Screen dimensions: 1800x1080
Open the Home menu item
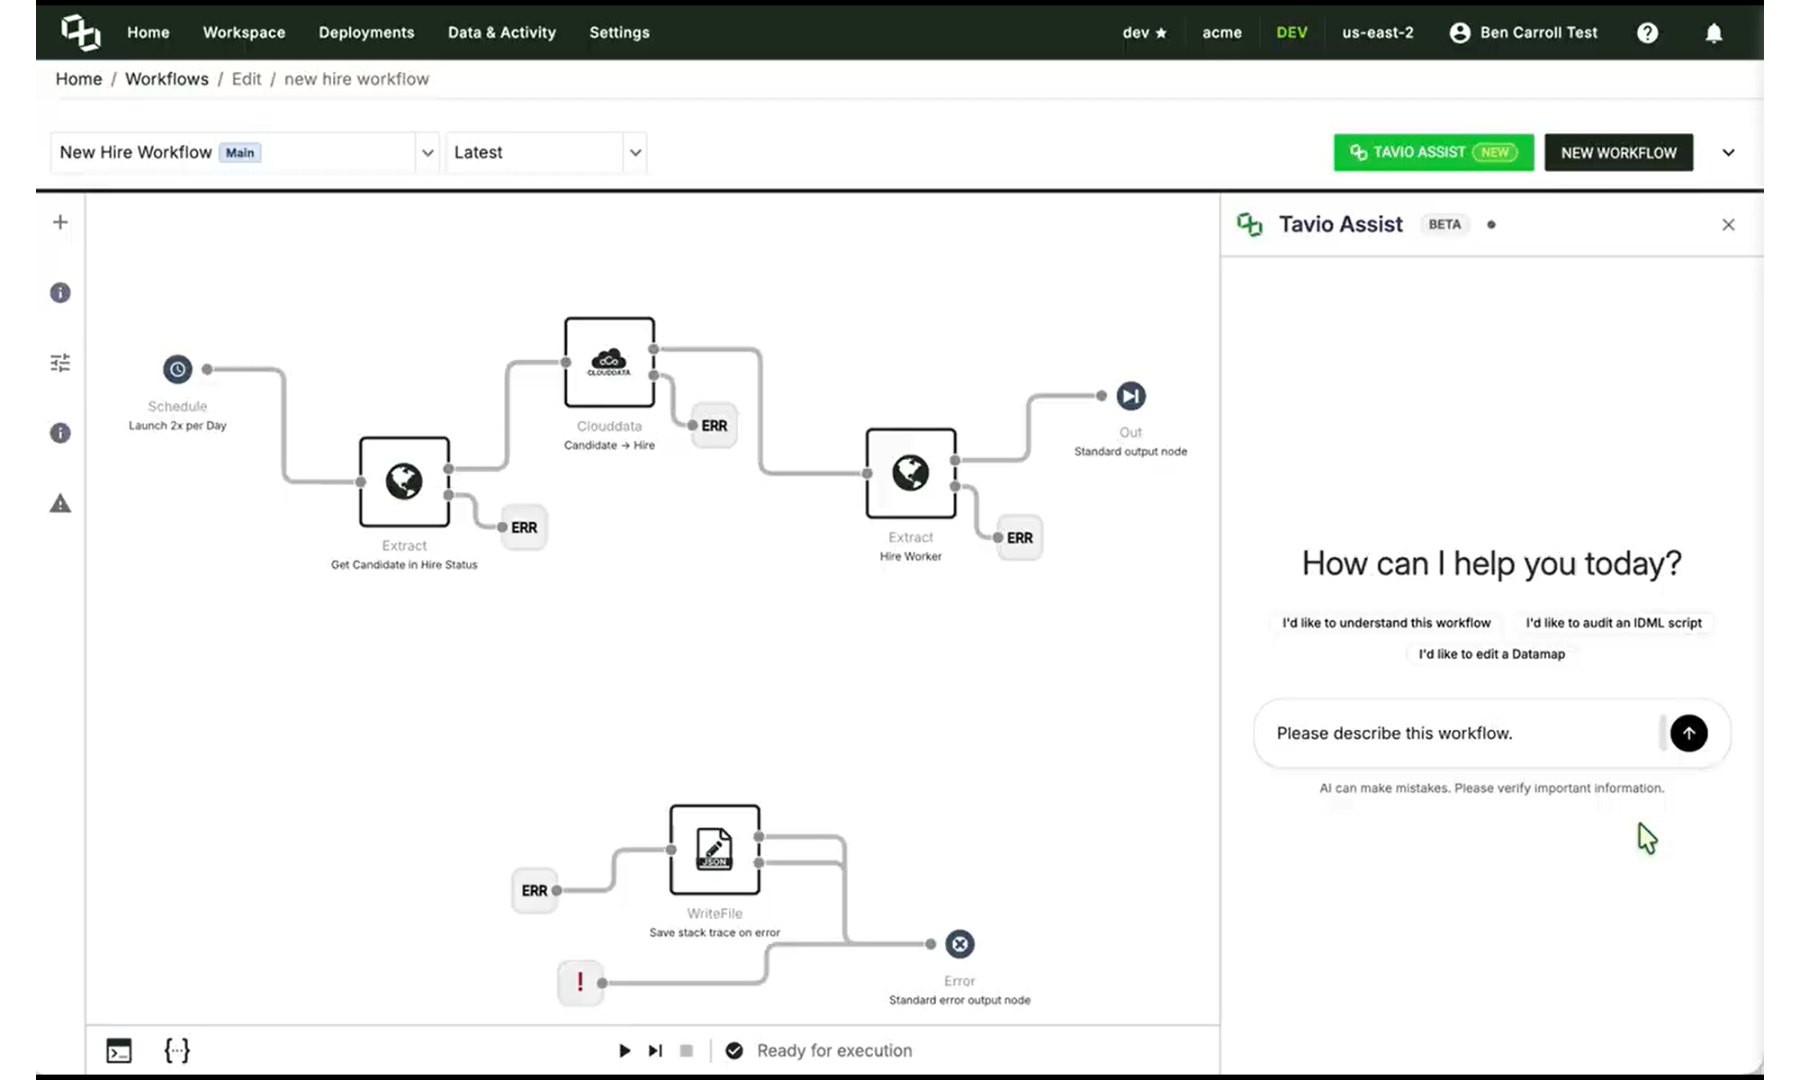pos(148,33)
